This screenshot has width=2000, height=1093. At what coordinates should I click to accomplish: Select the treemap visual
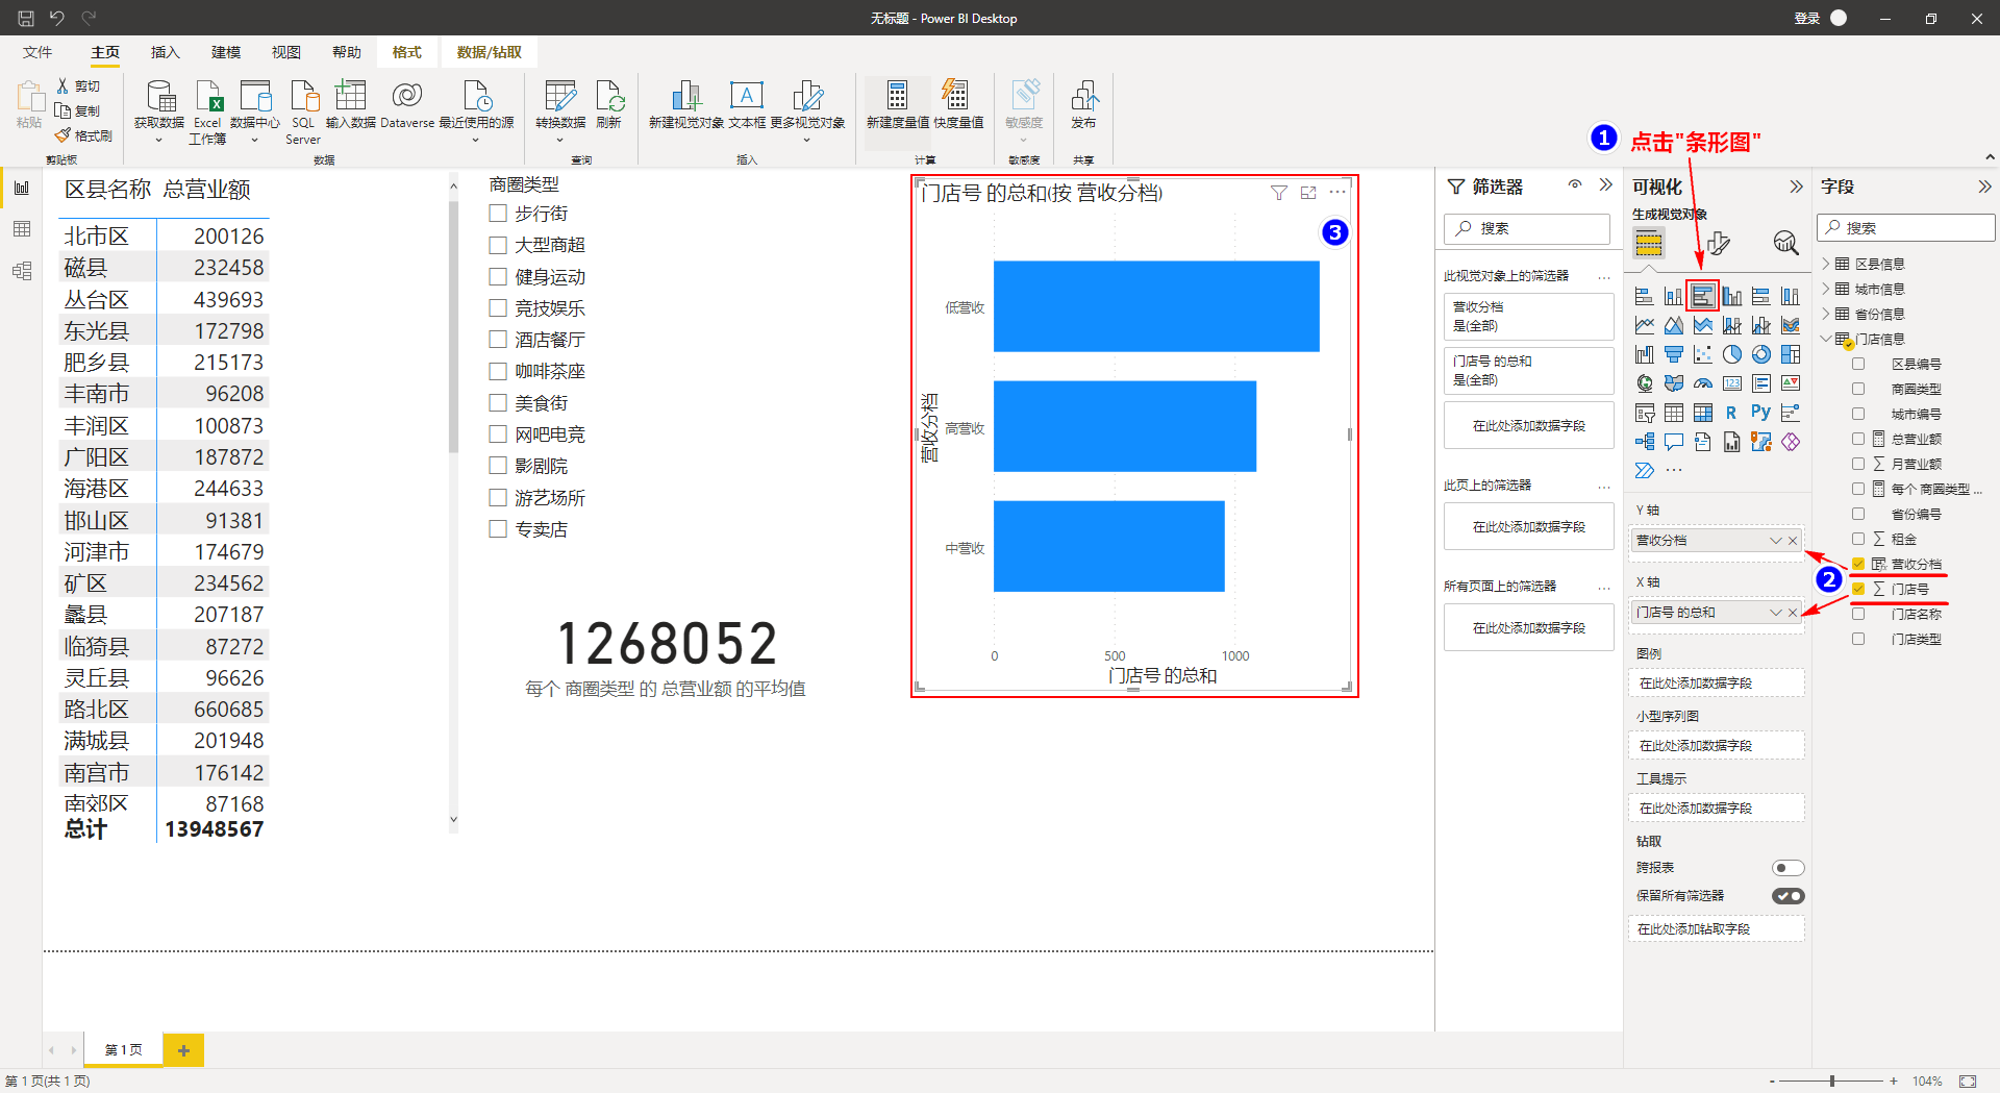pyautogui.click(x=1790, y=354)
